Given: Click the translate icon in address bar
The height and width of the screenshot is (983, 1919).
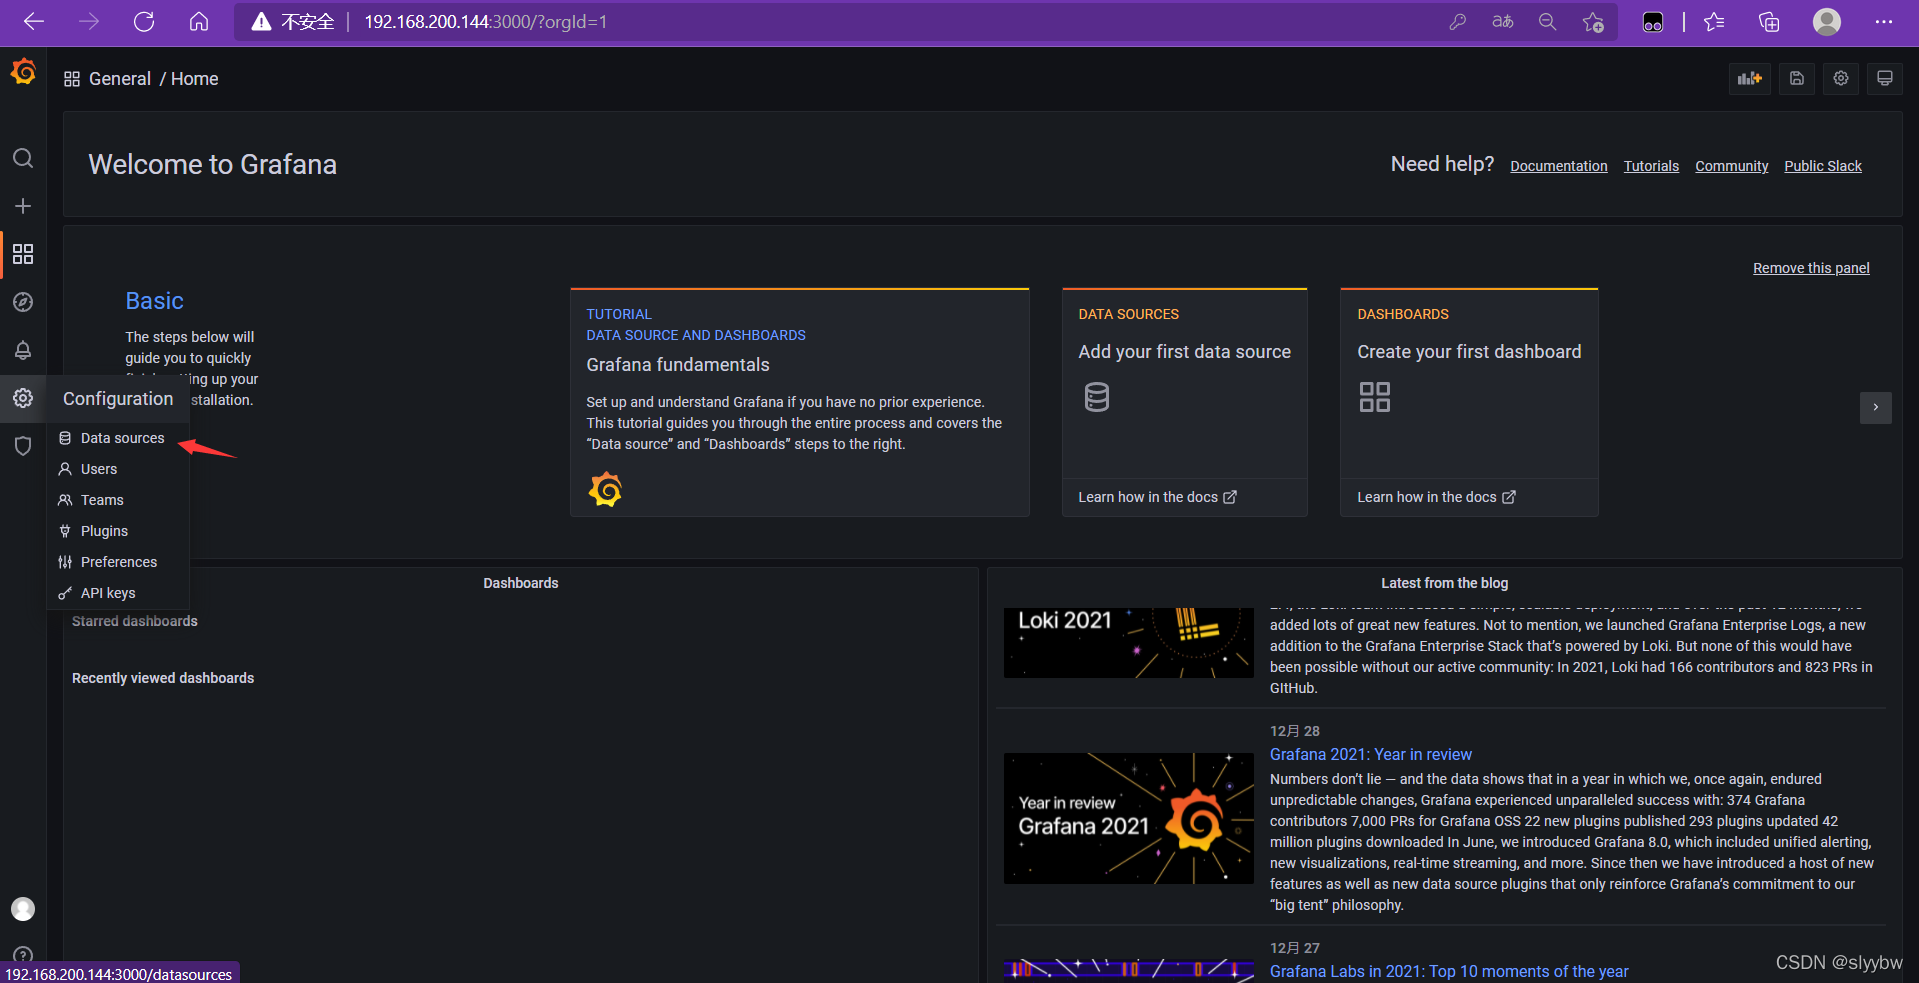Looking at the screenshot, I should click(1502, 22).
